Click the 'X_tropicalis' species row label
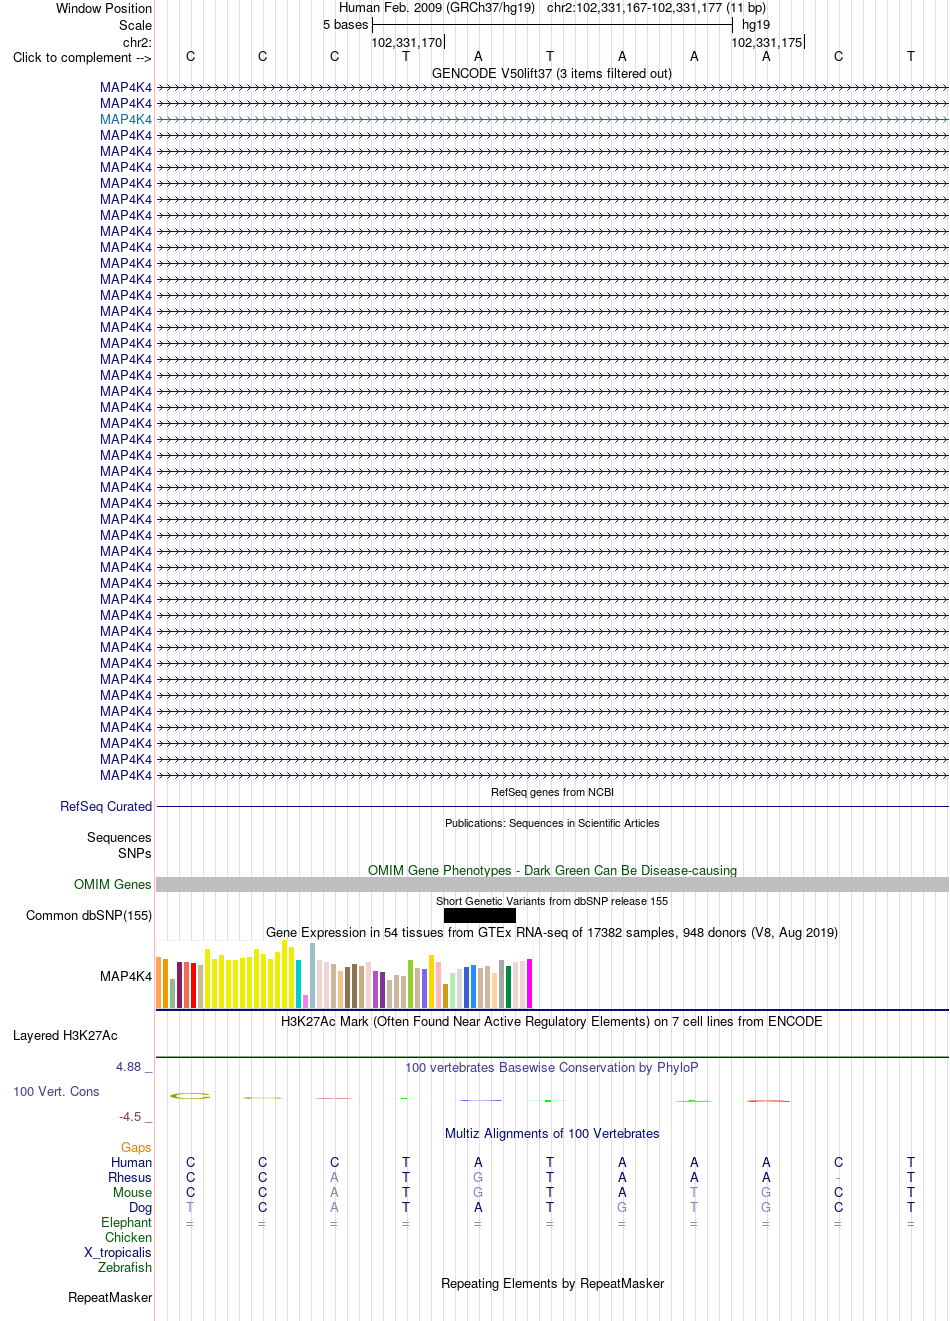950x1321 pixels. (118, 1252)
